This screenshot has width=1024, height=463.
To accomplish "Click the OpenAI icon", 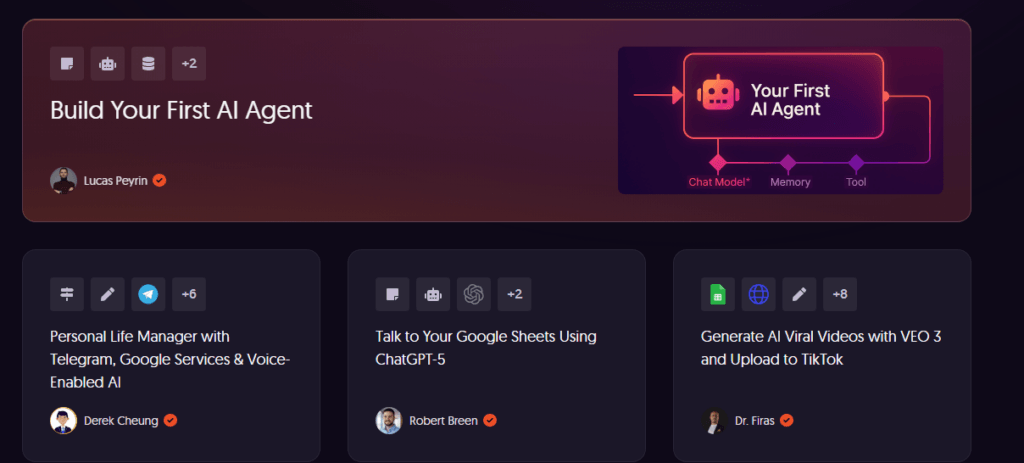I will click(x=473, y=295).
